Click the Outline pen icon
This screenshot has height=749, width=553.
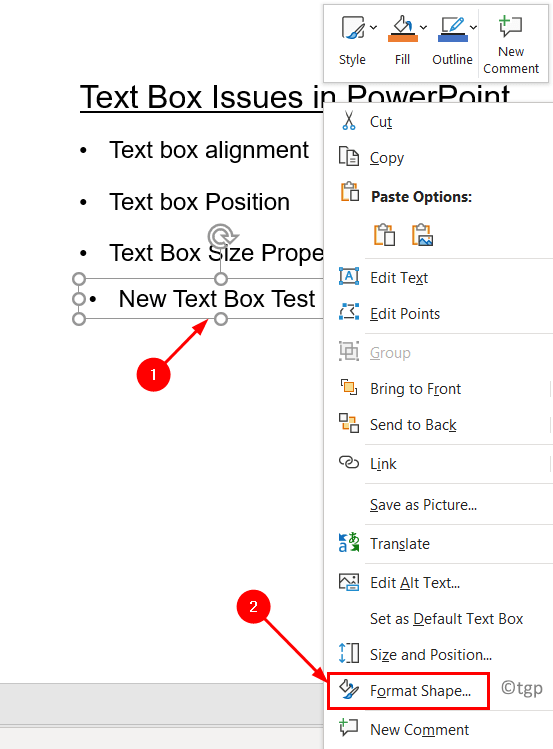tap(452, 24)
